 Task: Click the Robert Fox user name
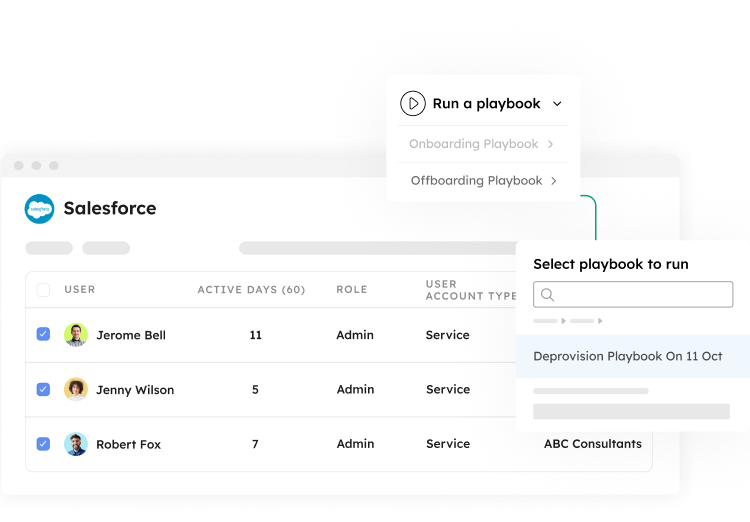[128, 444]
